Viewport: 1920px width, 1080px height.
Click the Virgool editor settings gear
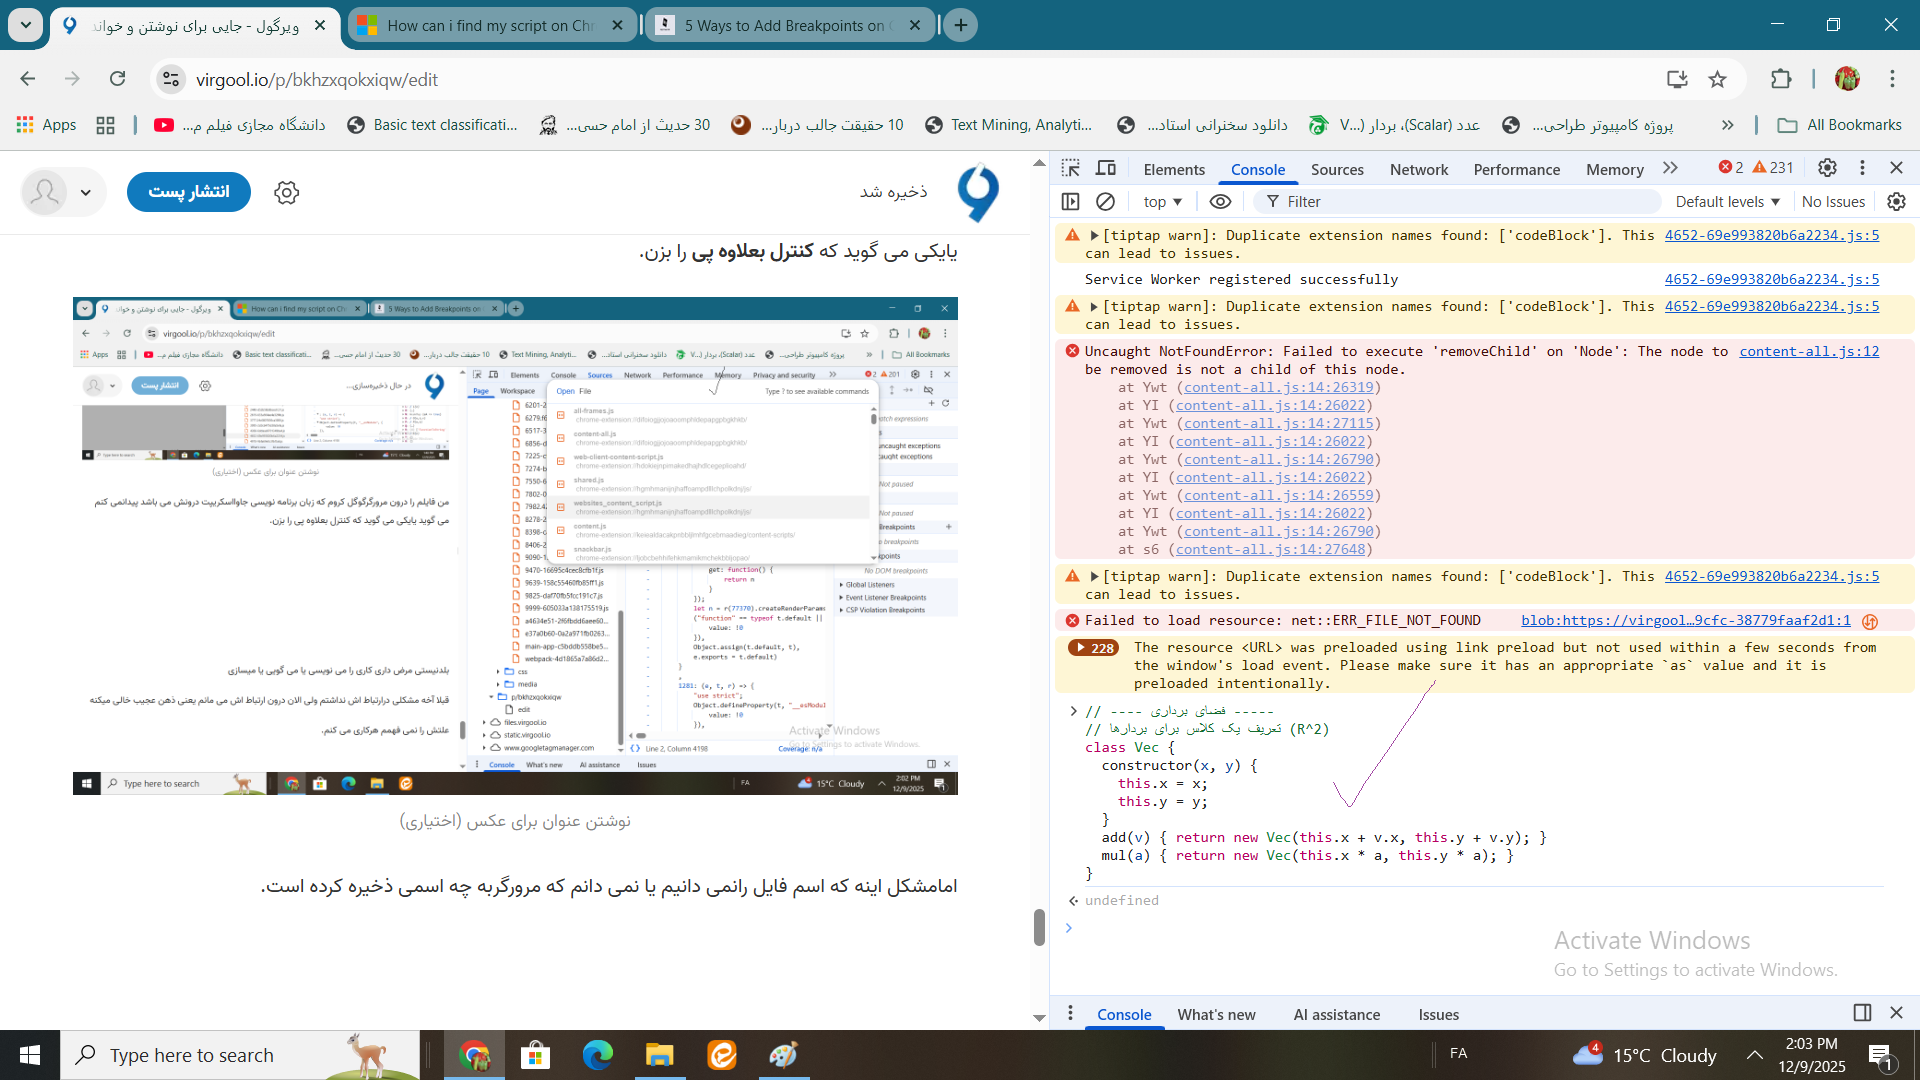pos(287,192)
